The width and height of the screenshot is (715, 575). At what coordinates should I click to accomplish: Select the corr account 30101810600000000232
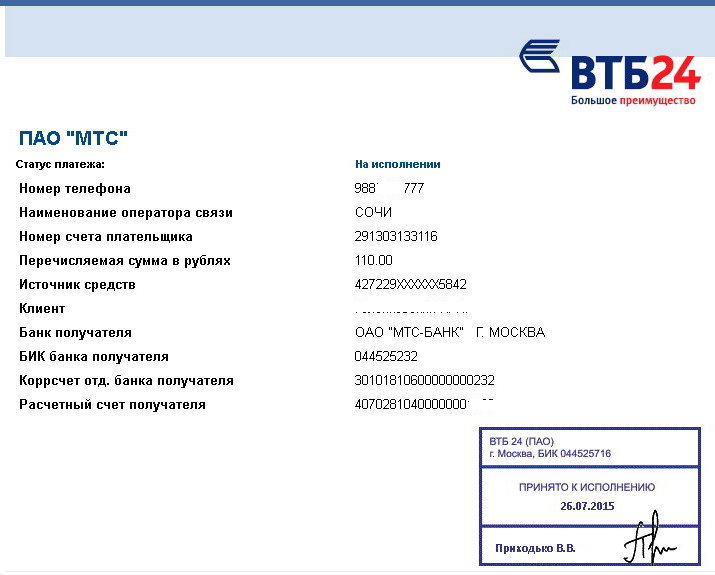pos(425,380)
